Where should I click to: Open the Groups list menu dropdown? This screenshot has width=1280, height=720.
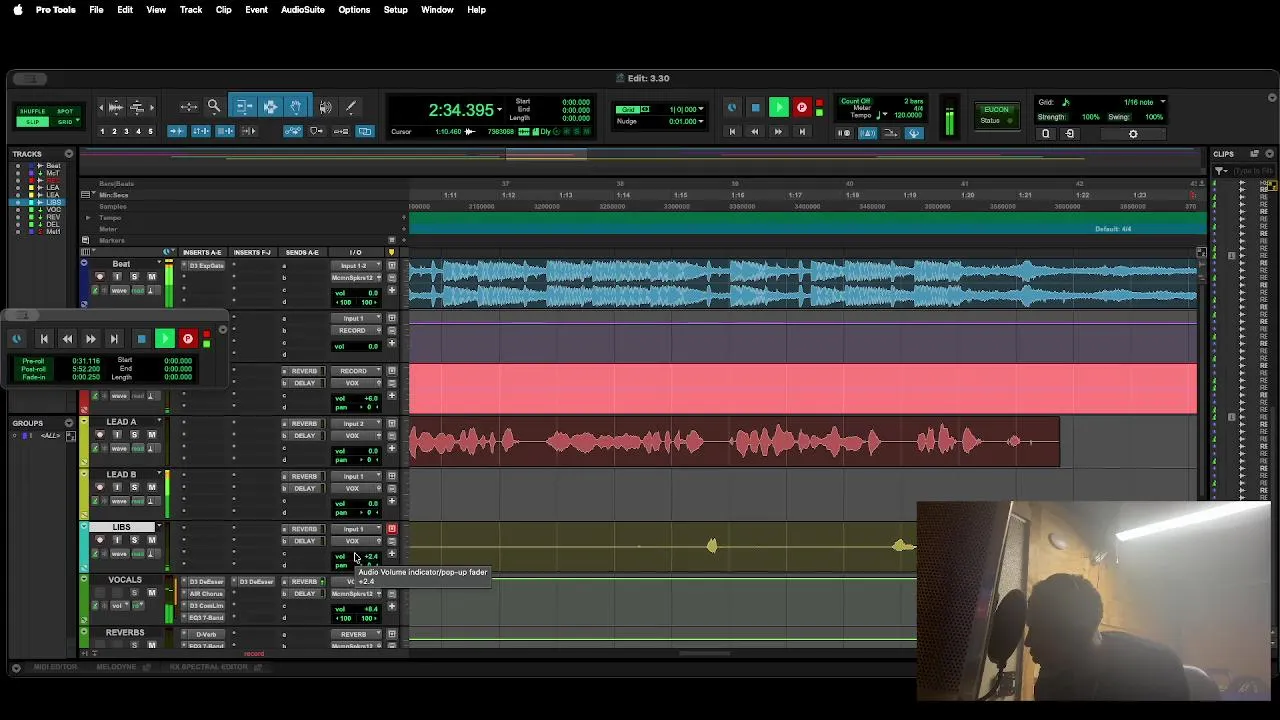click(x=69, y=423)
